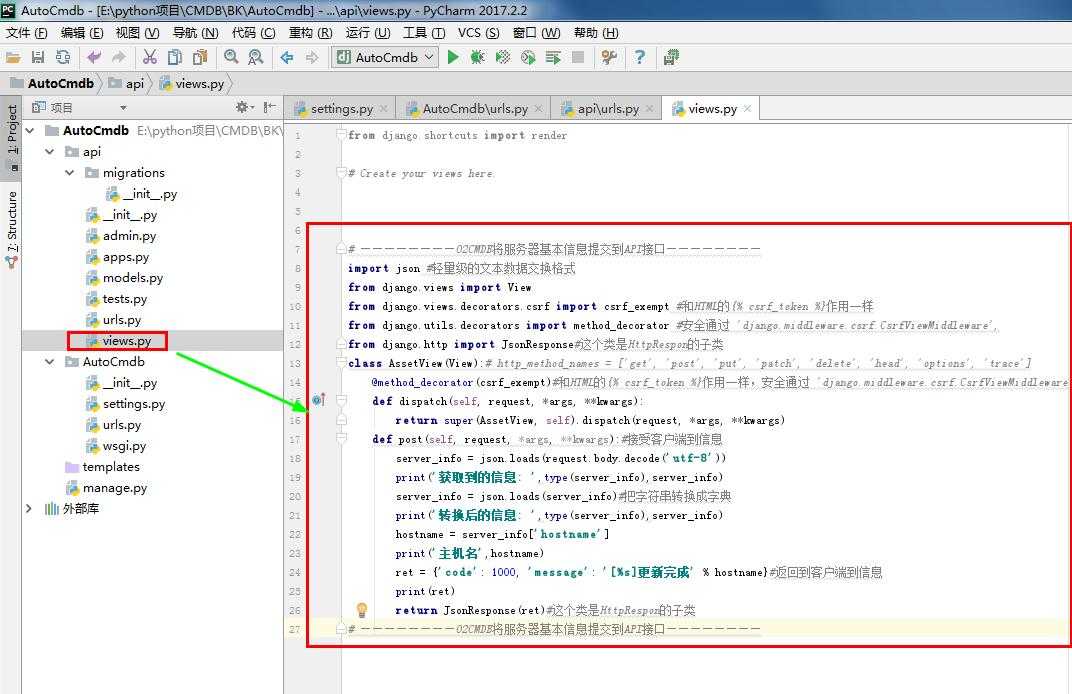Viewport: 1072px width, 694px height.
Task: Fold the dispatch method at line 15
Action: pyautogui.click(x=341, y=401)
